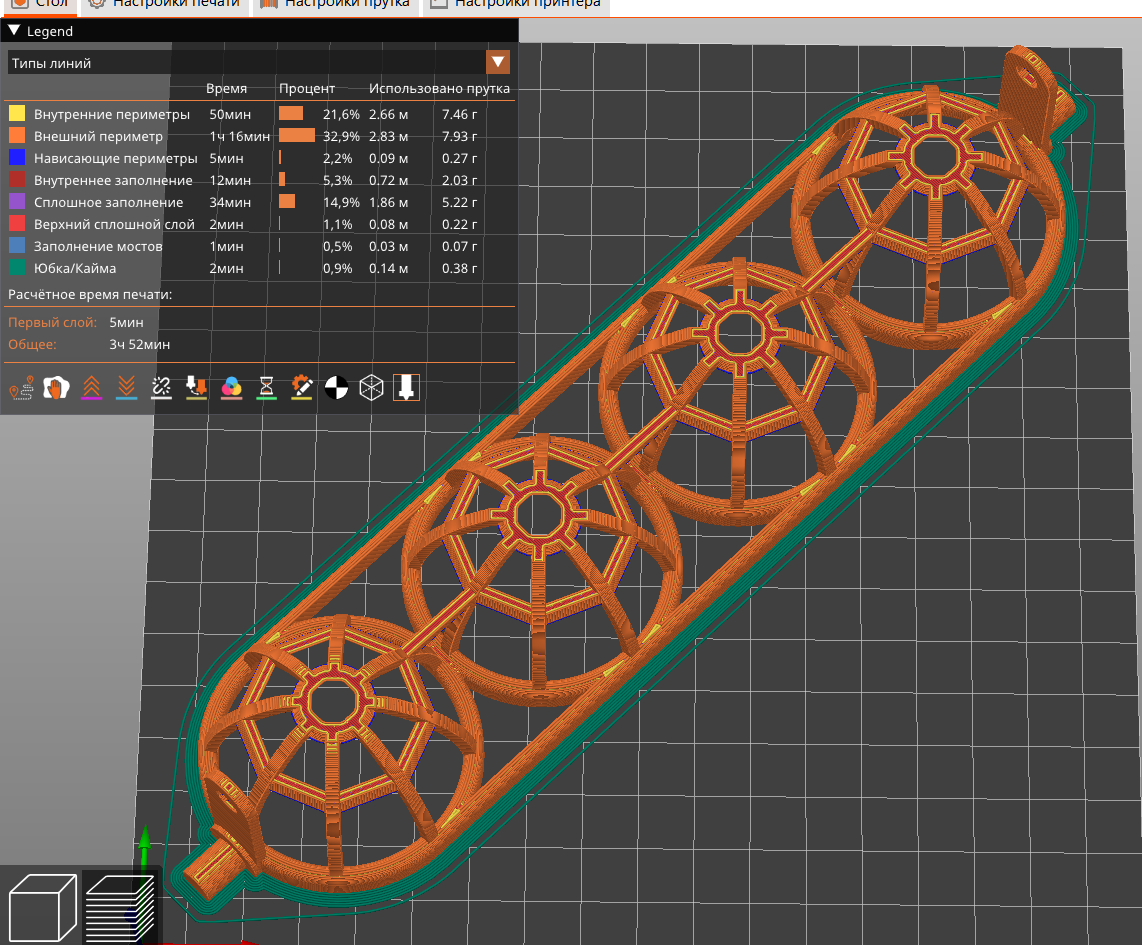
Task: Toggle travel moves visibility icon
Action: click(x=22, y=388)
